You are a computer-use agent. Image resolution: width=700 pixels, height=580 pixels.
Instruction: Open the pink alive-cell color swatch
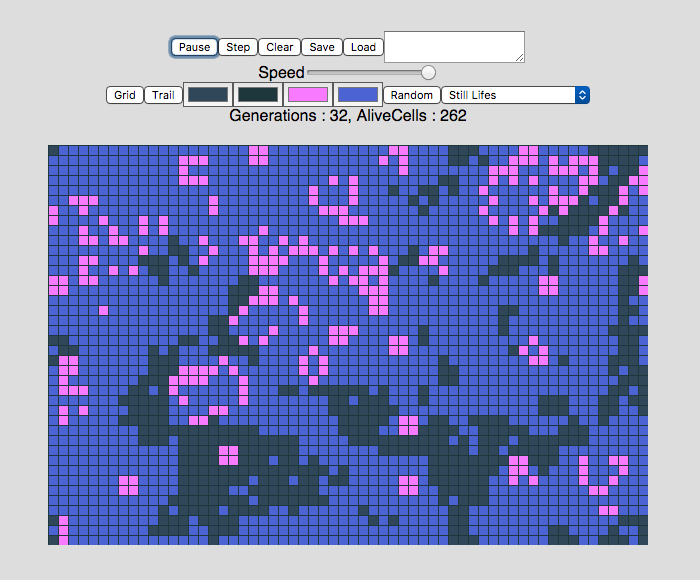pyautogui.click(x=308, y=95)
